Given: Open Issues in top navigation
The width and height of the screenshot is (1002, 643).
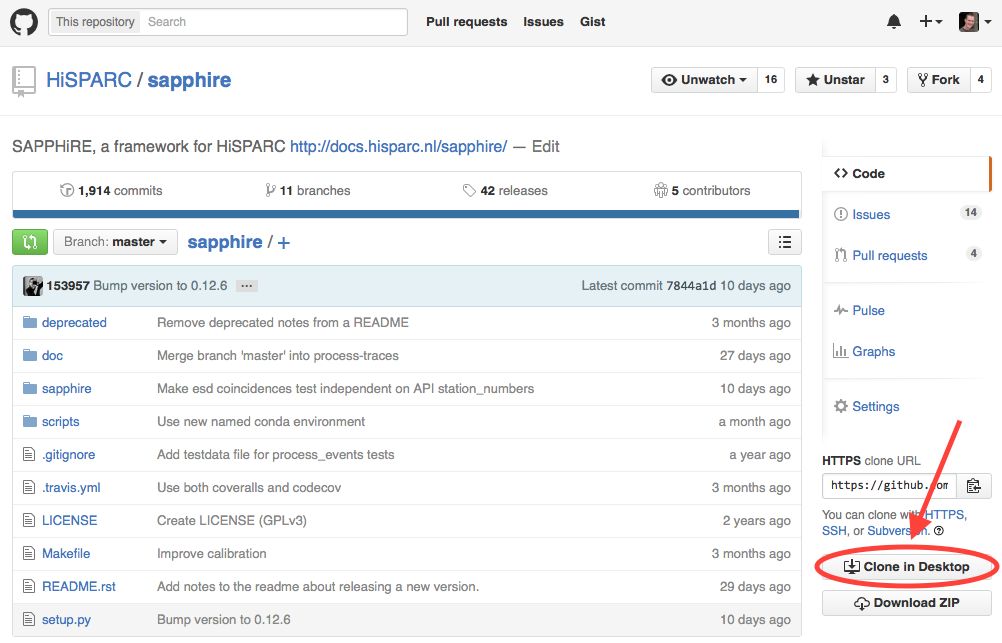Looking at the screenshot, I should [x=543, y=22].
